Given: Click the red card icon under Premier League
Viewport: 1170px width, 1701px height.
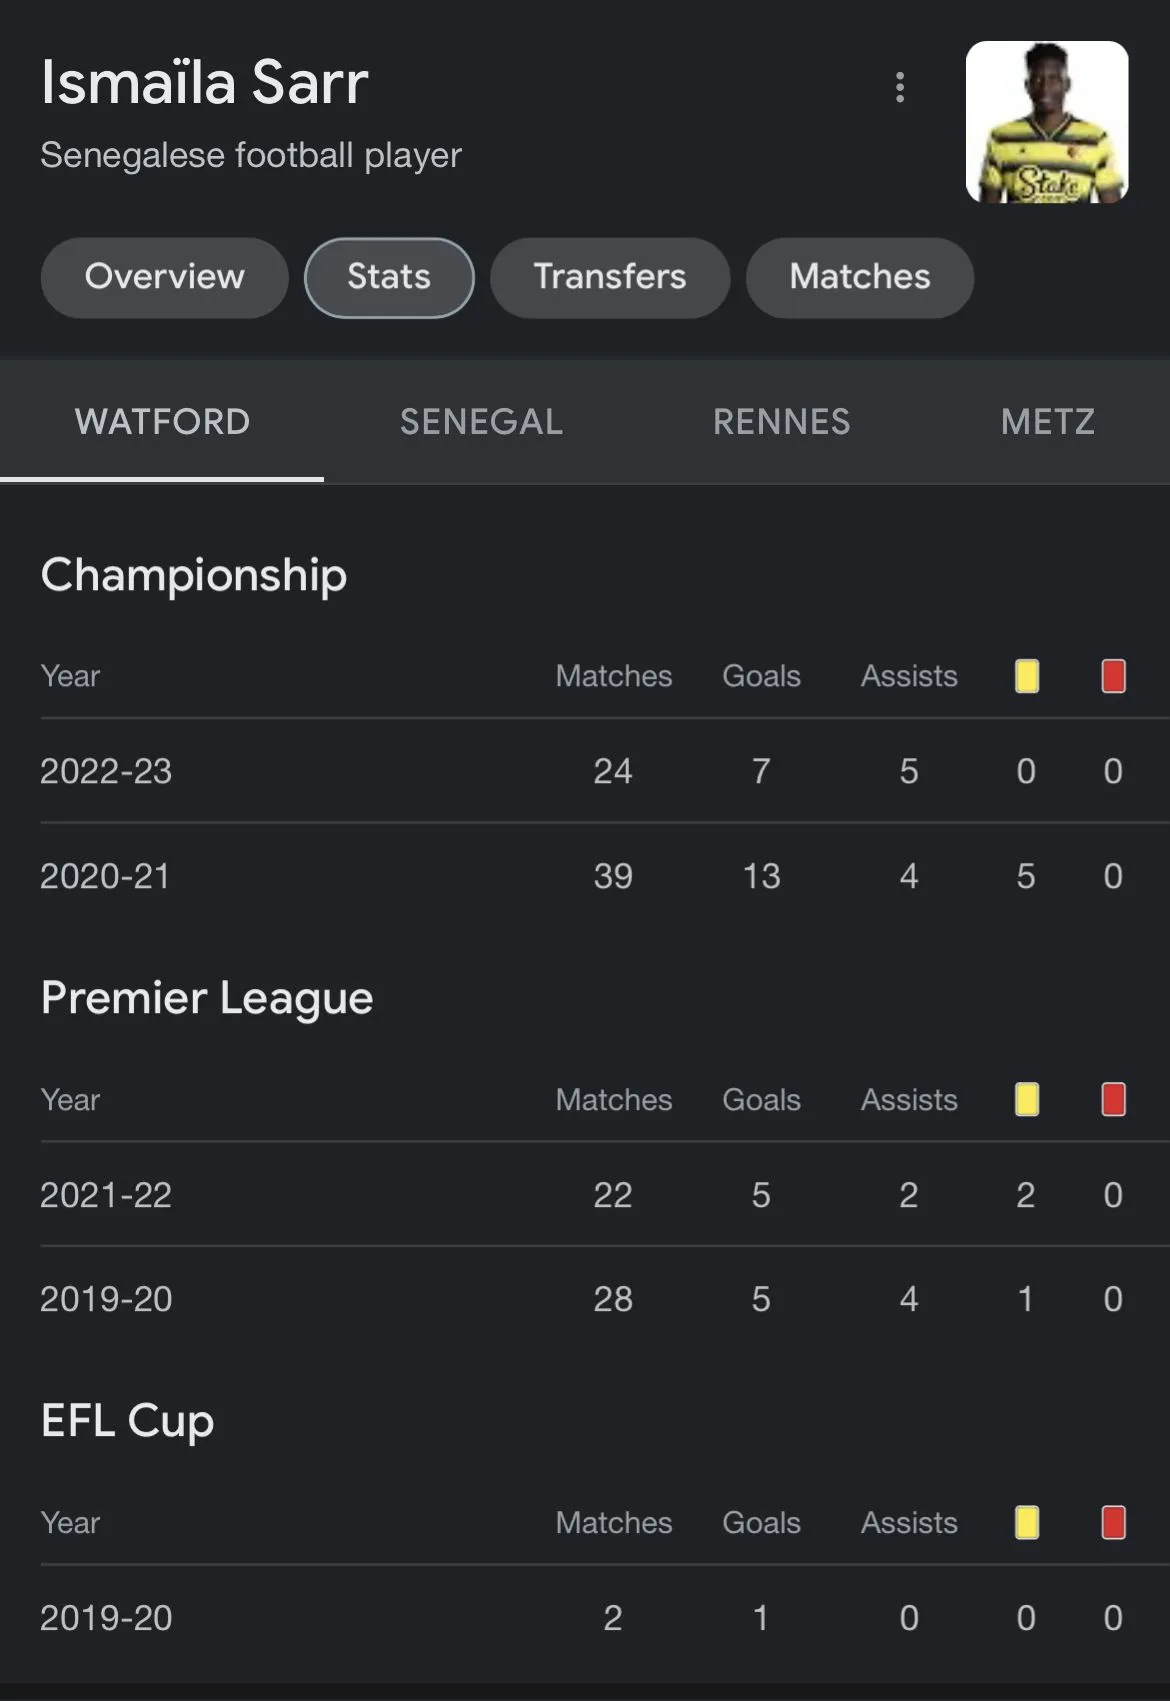Looking at the screenshot, I should pyautogui.click(x=1113, y=1099).
